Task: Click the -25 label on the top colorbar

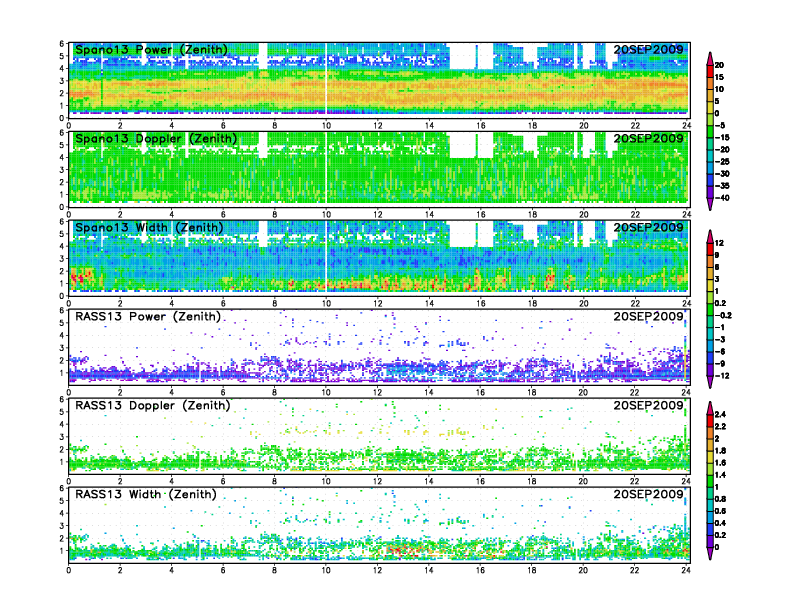Action: 722,162
